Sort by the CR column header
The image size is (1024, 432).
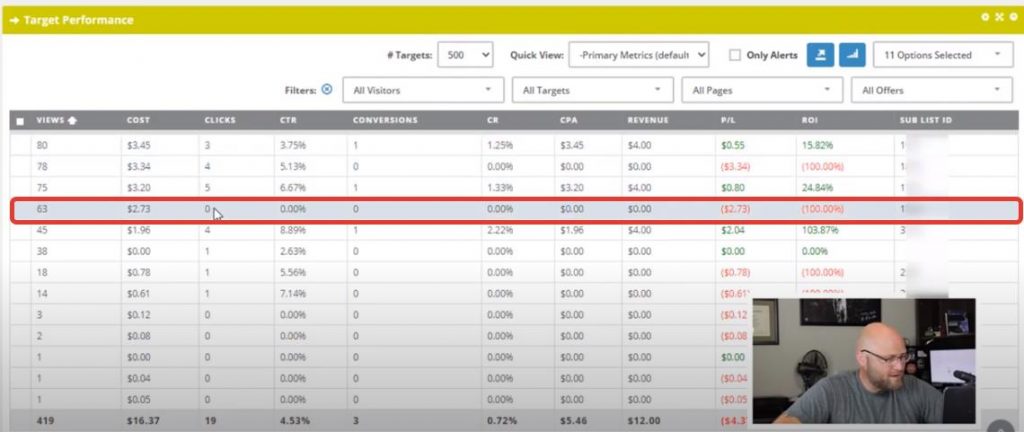click(x=493, y=121)
